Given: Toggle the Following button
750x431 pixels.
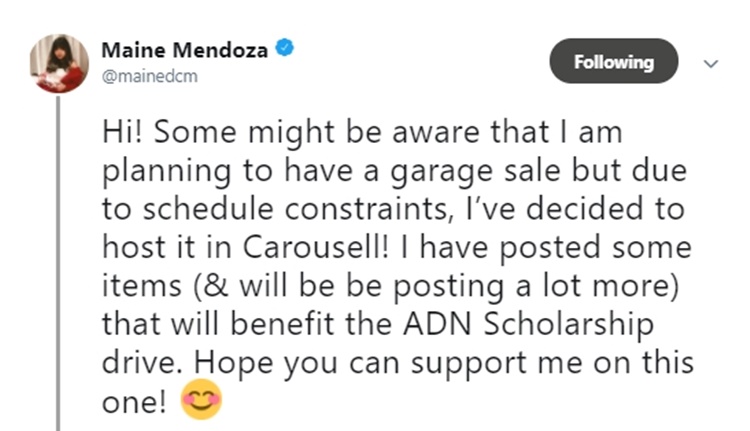Looking at the screenshot, I should pos(614,62).
